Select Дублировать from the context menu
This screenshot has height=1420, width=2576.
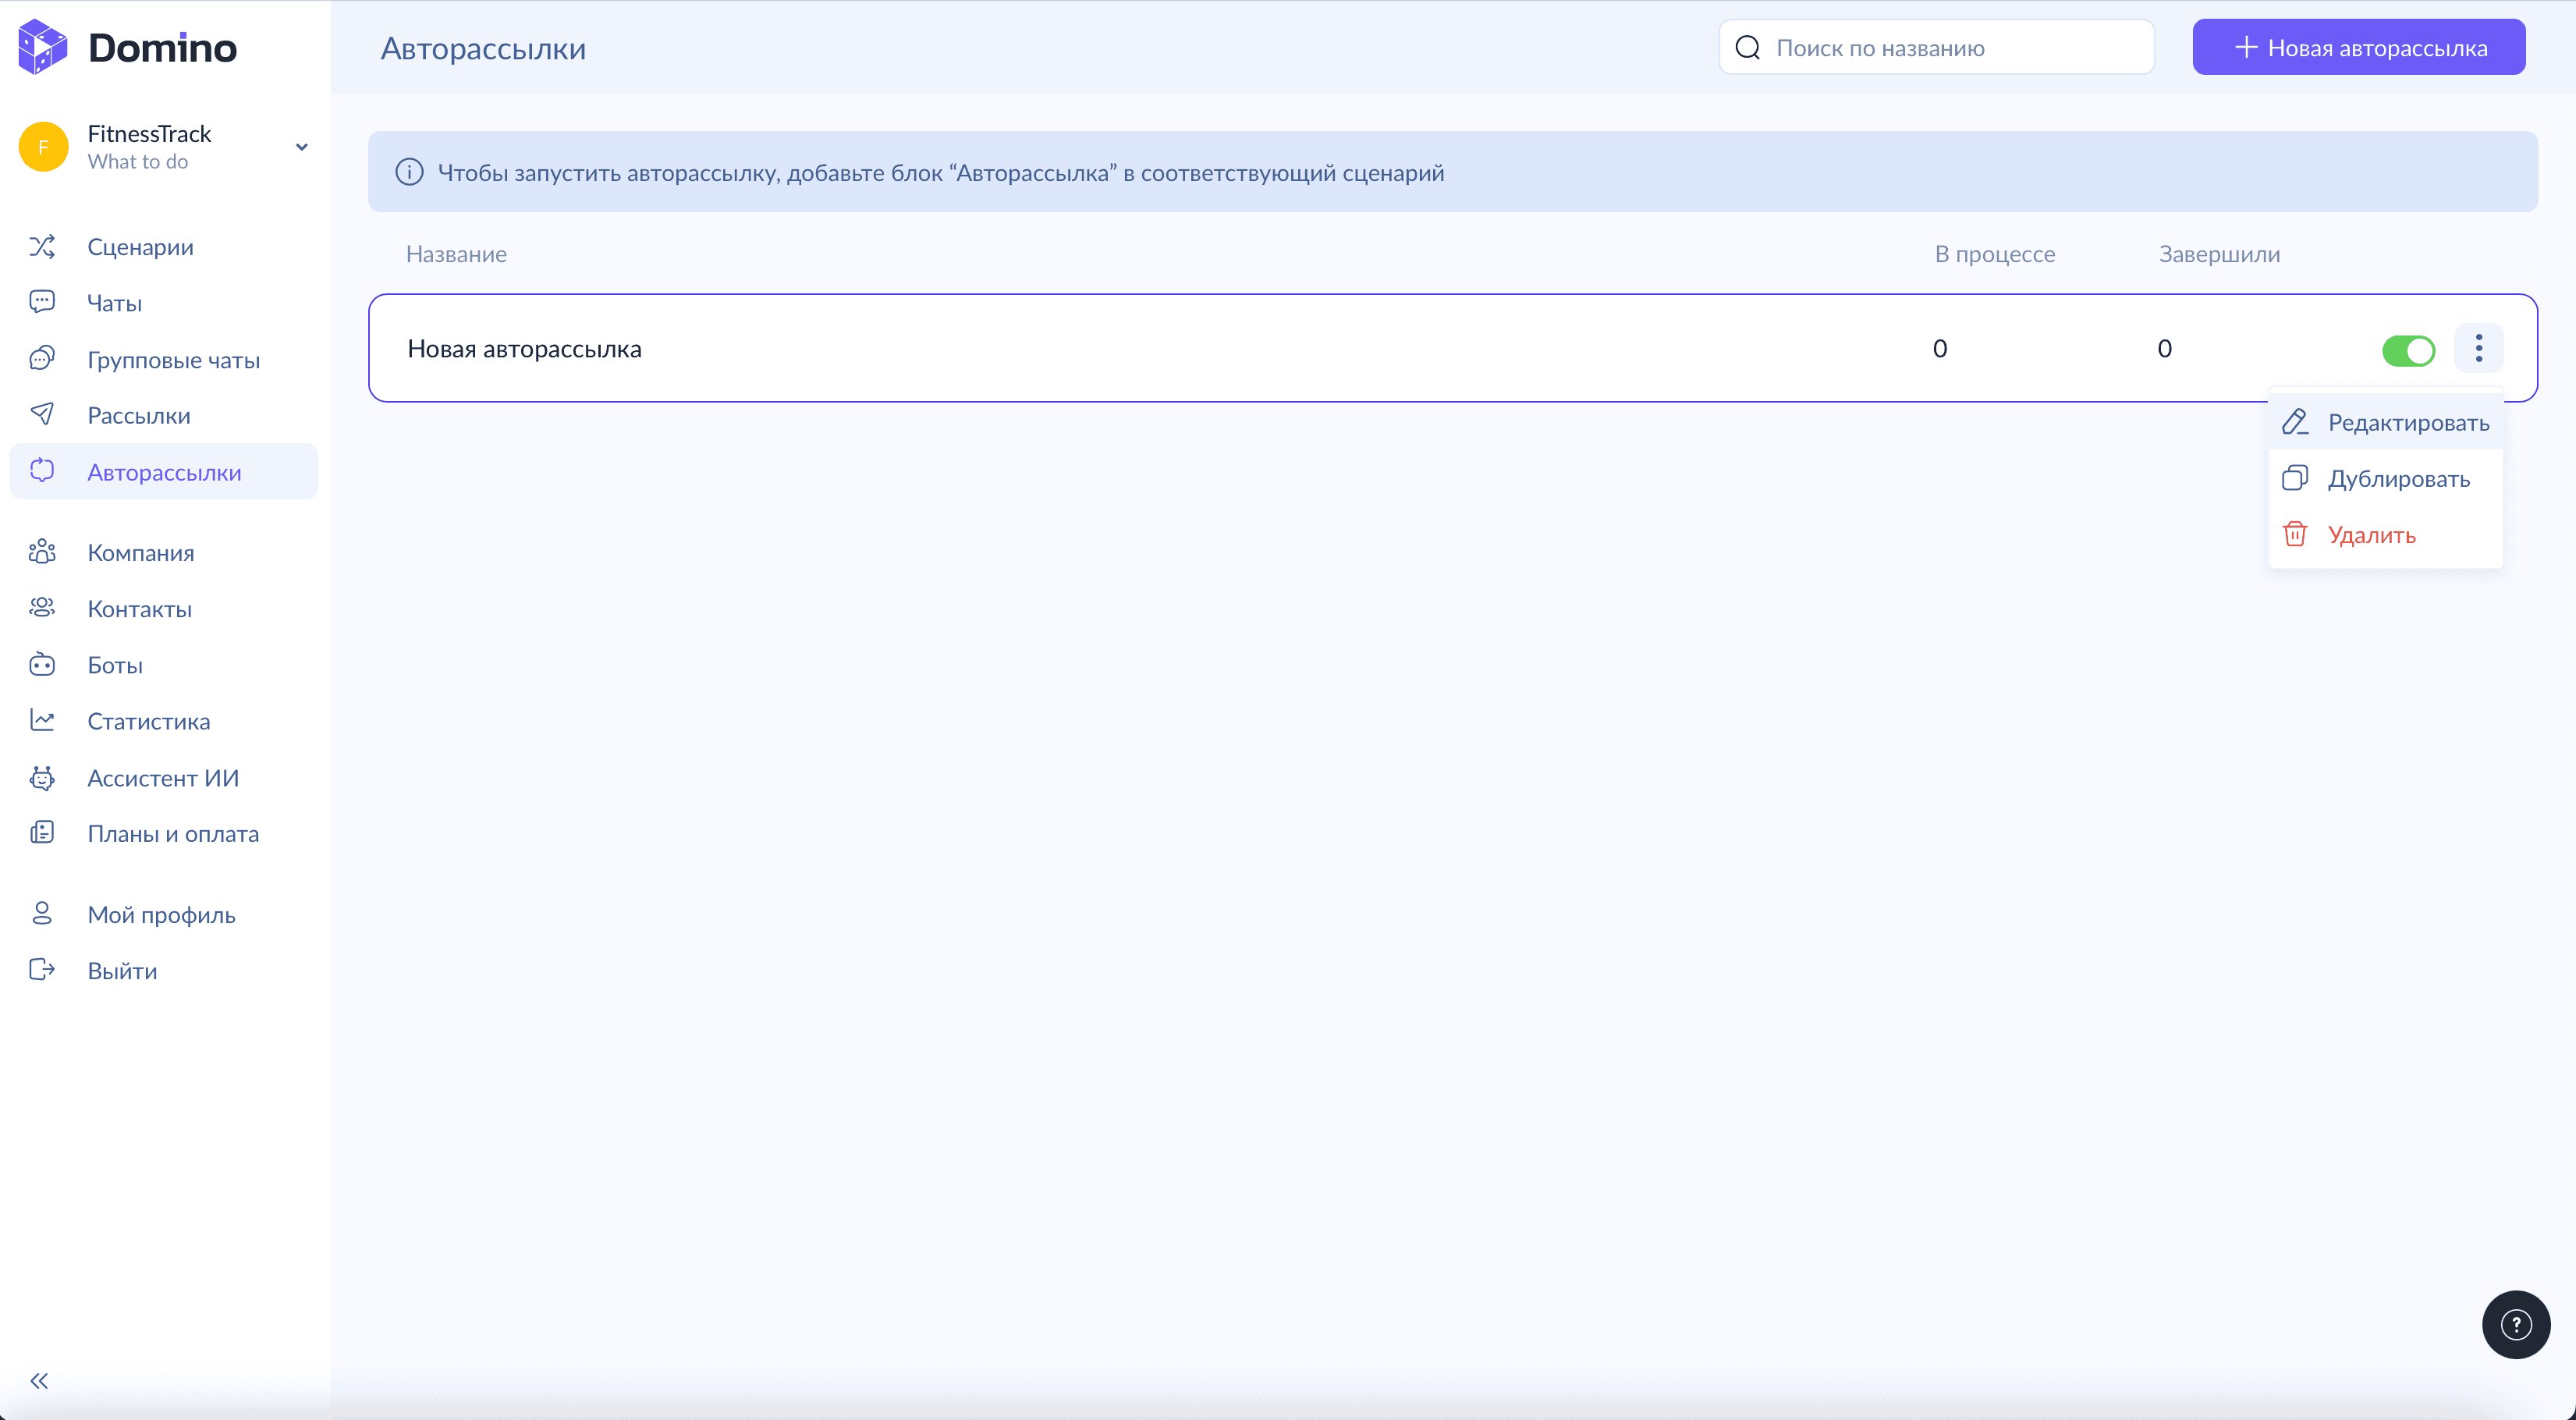2385,478
